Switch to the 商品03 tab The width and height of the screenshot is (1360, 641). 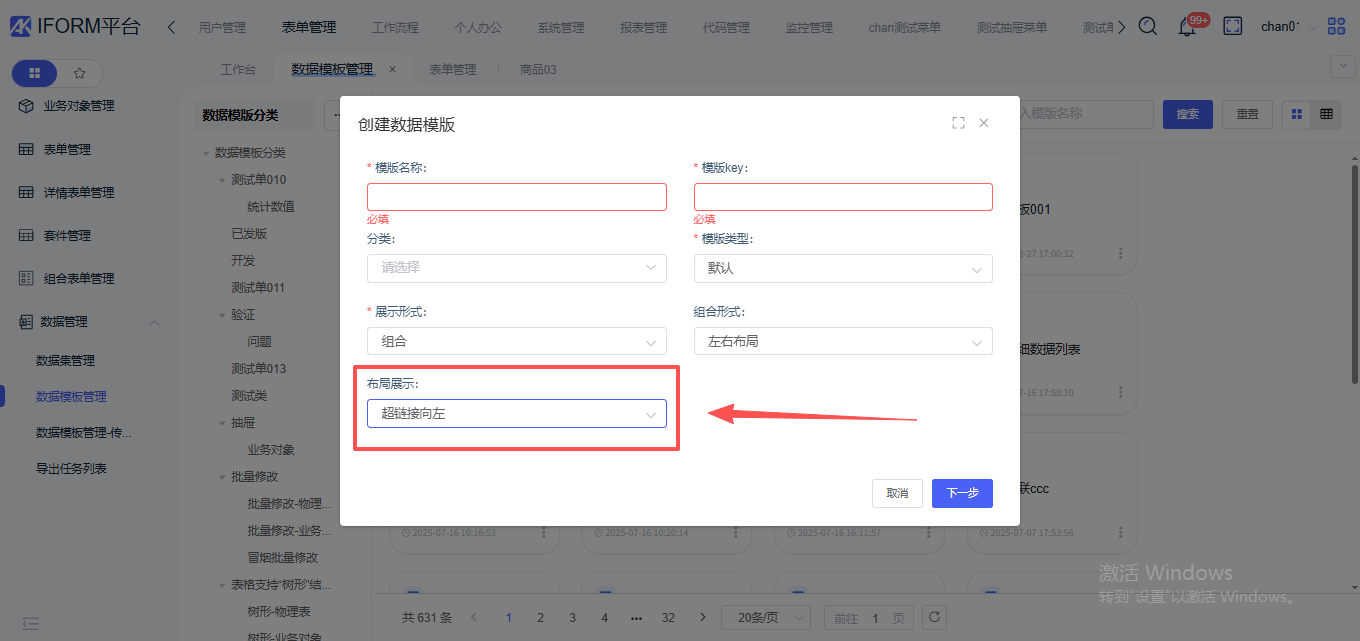(x=538, y=70)
